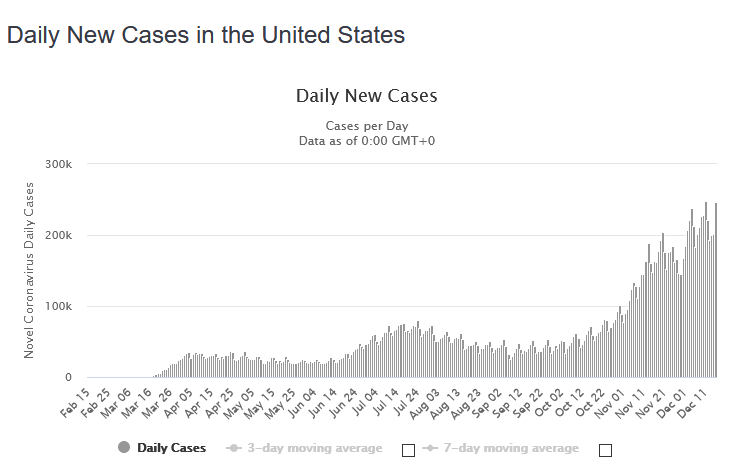Show the 3-day moving average series
This screenshot has width=733, height=476.
click(x=315, y=448)
